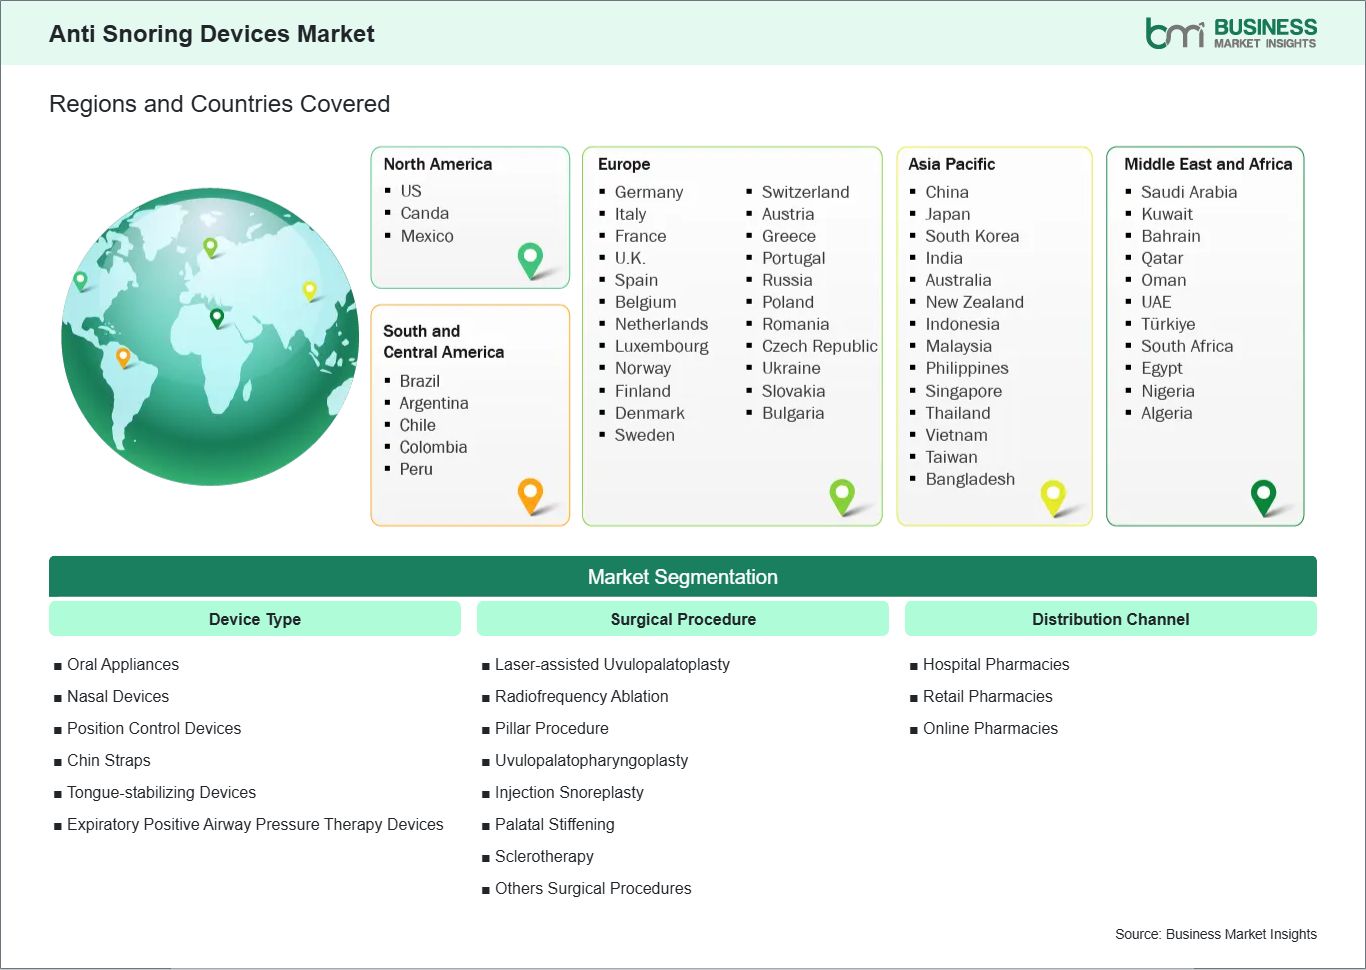Open the Surgical Procedure tab
The height and width of the screenshot is (970, 1366).
coord(683,618)
